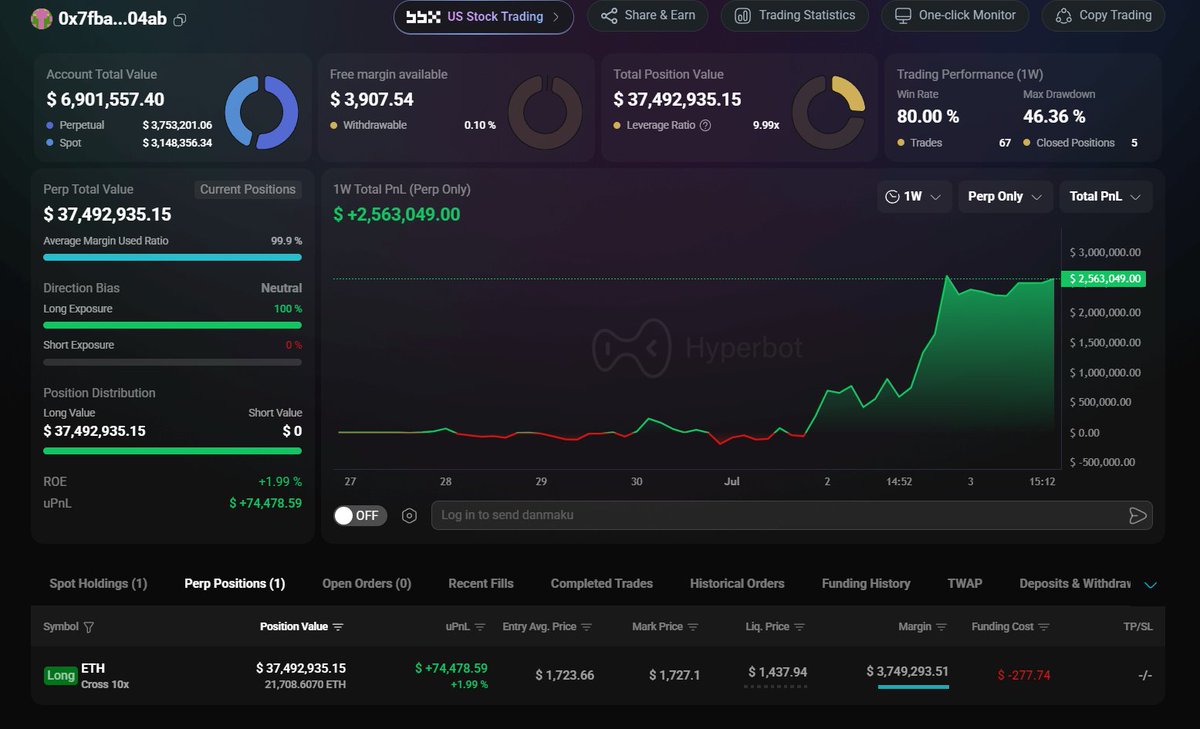
Task: Open Trading Statistics
Action: tap(795, 16)
